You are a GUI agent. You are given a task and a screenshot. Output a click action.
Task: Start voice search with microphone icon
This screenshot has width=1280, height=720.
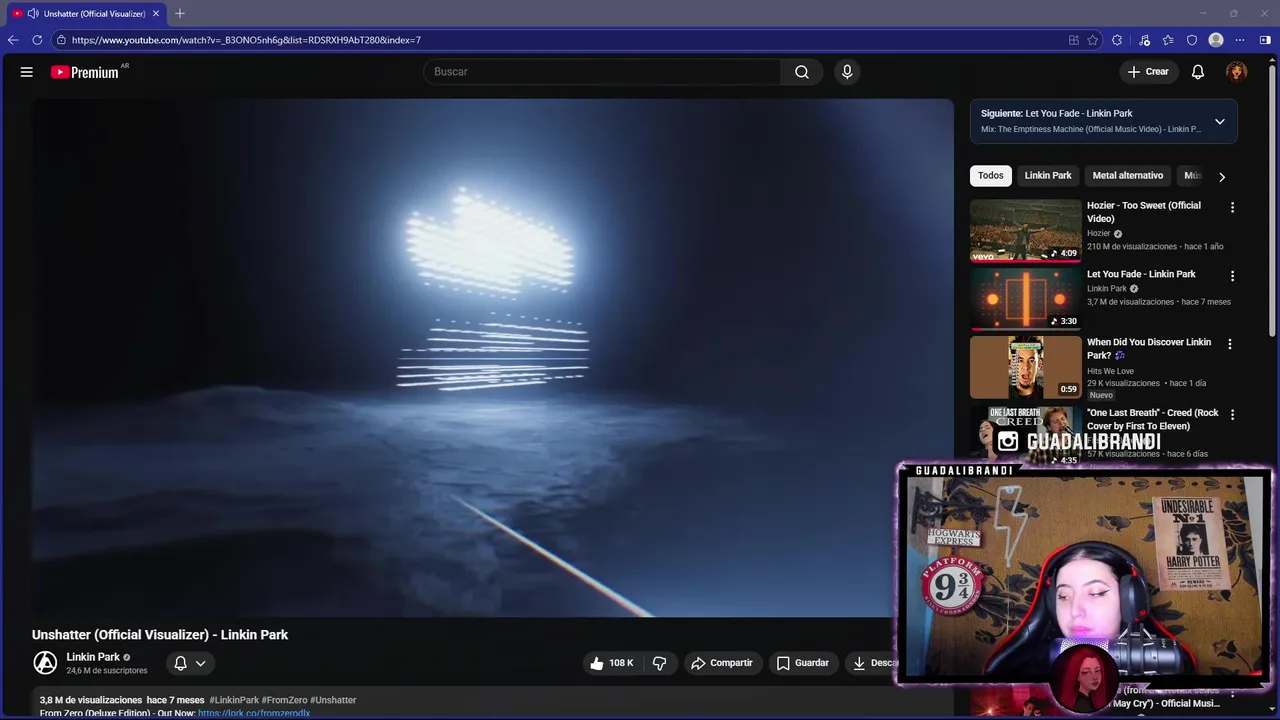pos(847,72)
